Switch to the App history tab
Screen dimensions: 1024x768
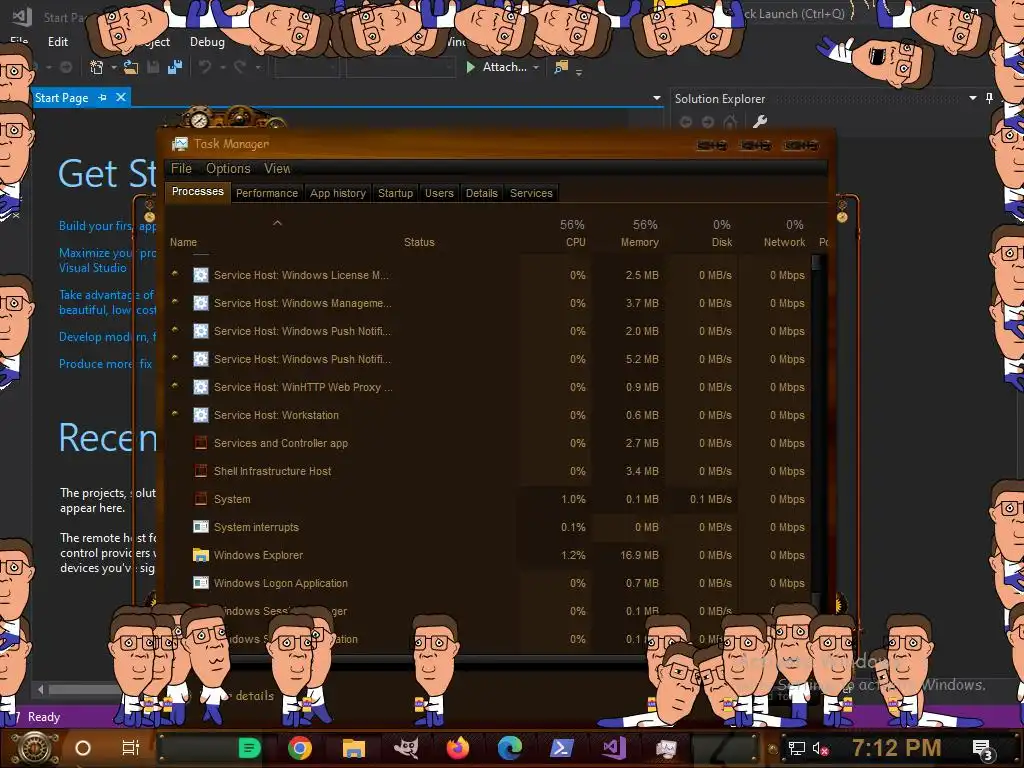338,193
